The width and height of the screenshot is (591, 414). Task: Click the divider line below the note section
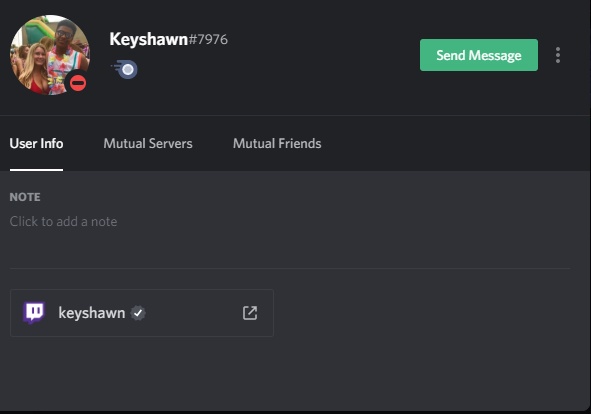coord(290,268)
